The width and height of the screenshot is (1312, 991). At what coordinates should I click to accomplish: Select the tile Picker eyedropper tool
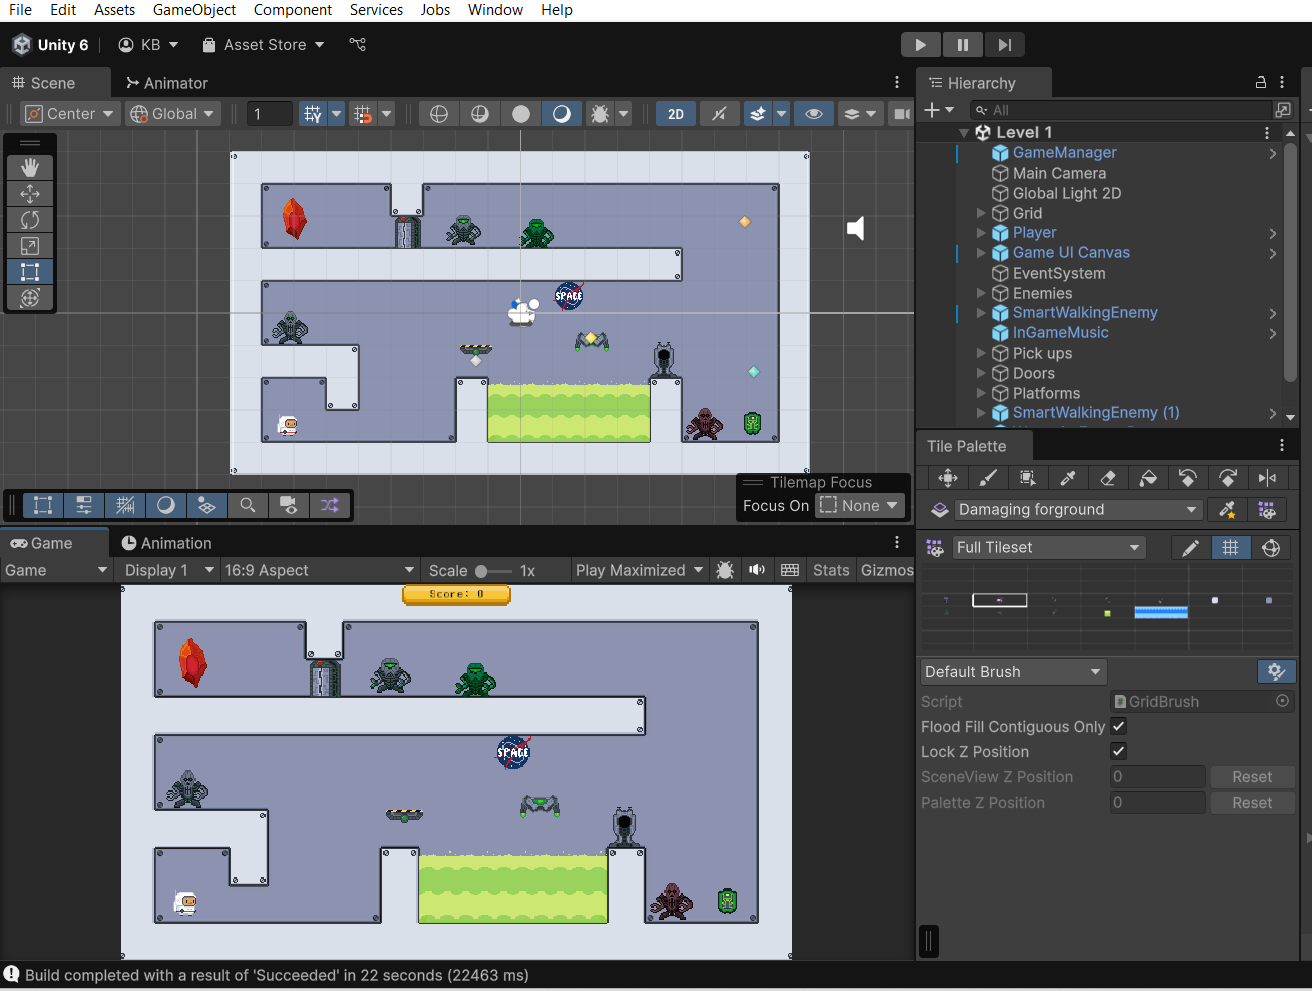click(1068, 478)
